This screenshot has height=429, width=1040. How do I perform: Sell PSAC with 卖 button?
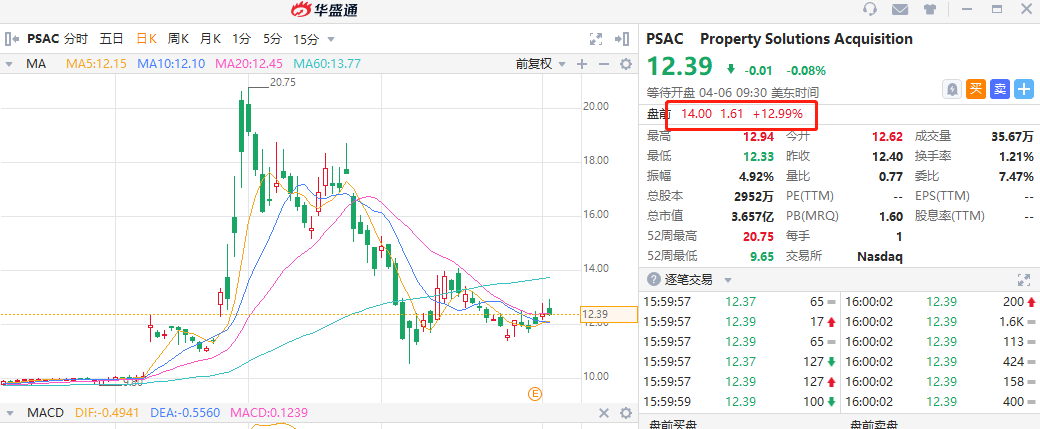pos(1000,89)
